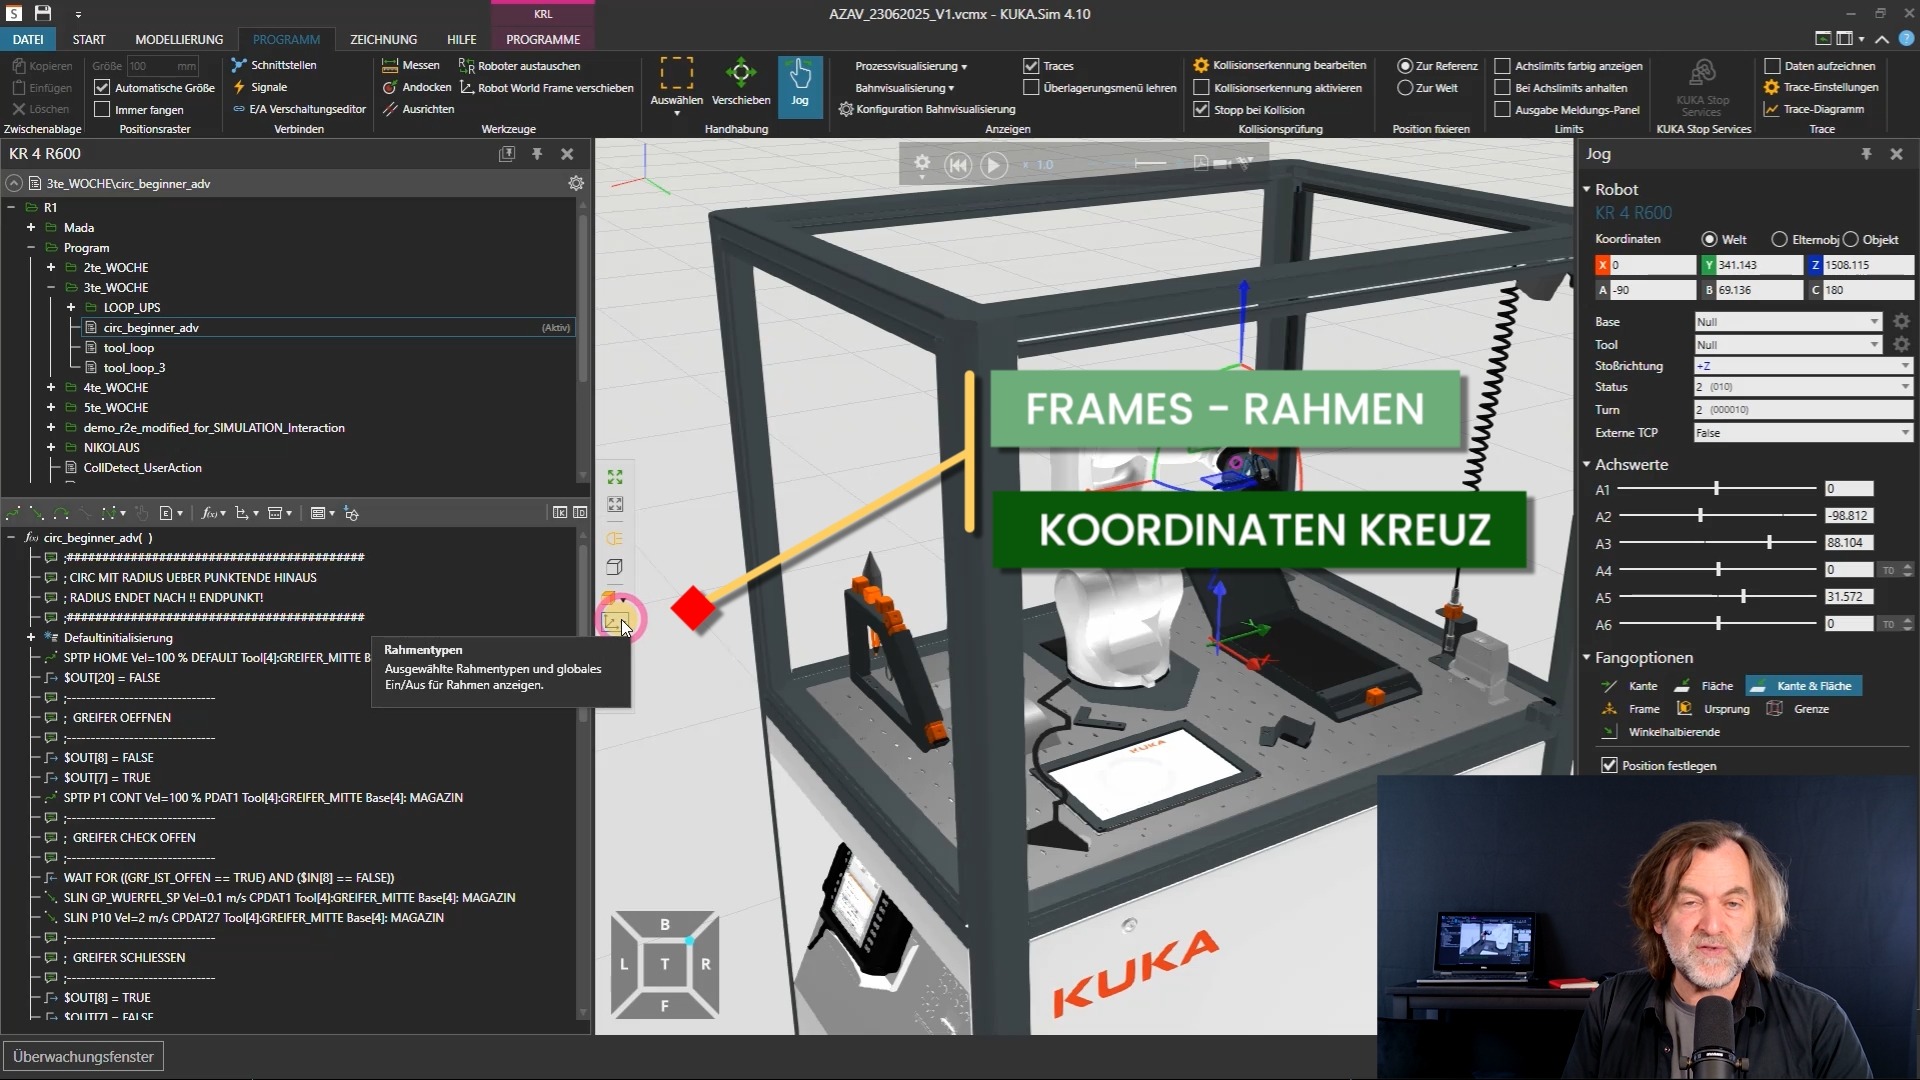
Task: Click the Überwachungsfenster button
Action: click(x=83, y=1056)
